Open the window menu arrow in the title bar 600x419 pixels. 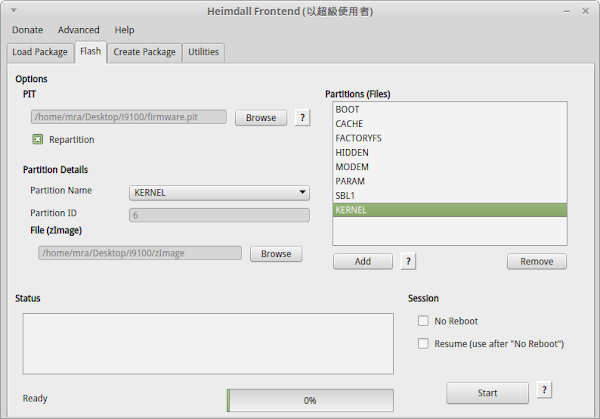tap(13, 10)
